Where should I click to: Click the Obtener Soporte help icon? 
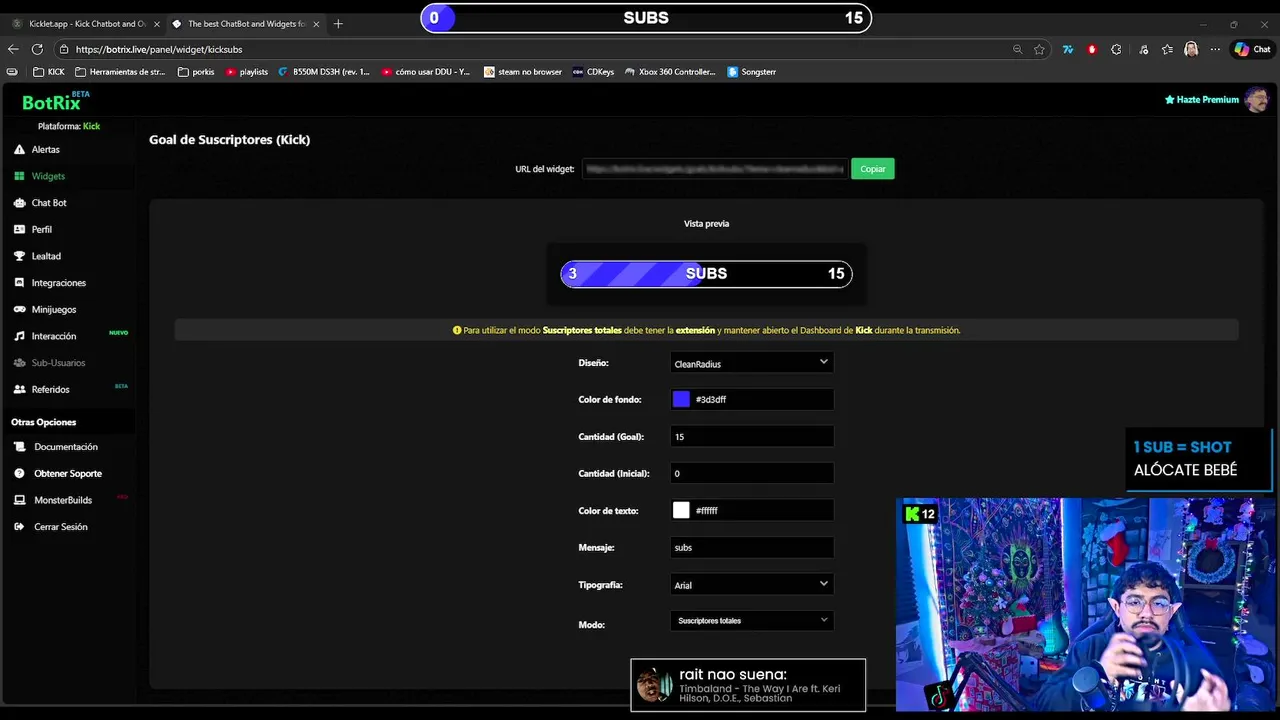point(19,473)
